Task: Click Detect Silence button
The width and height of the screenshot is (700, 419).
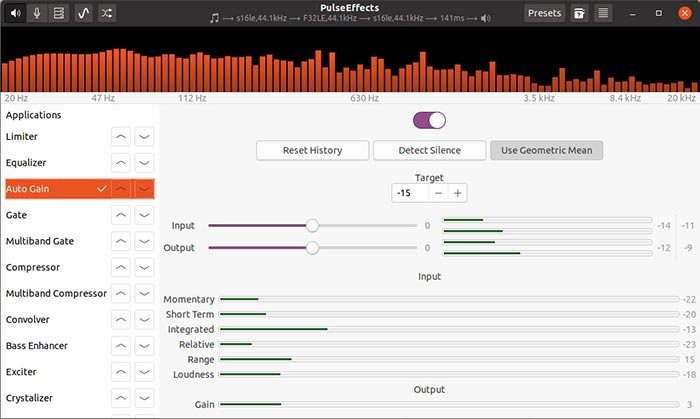Action: 429,150
